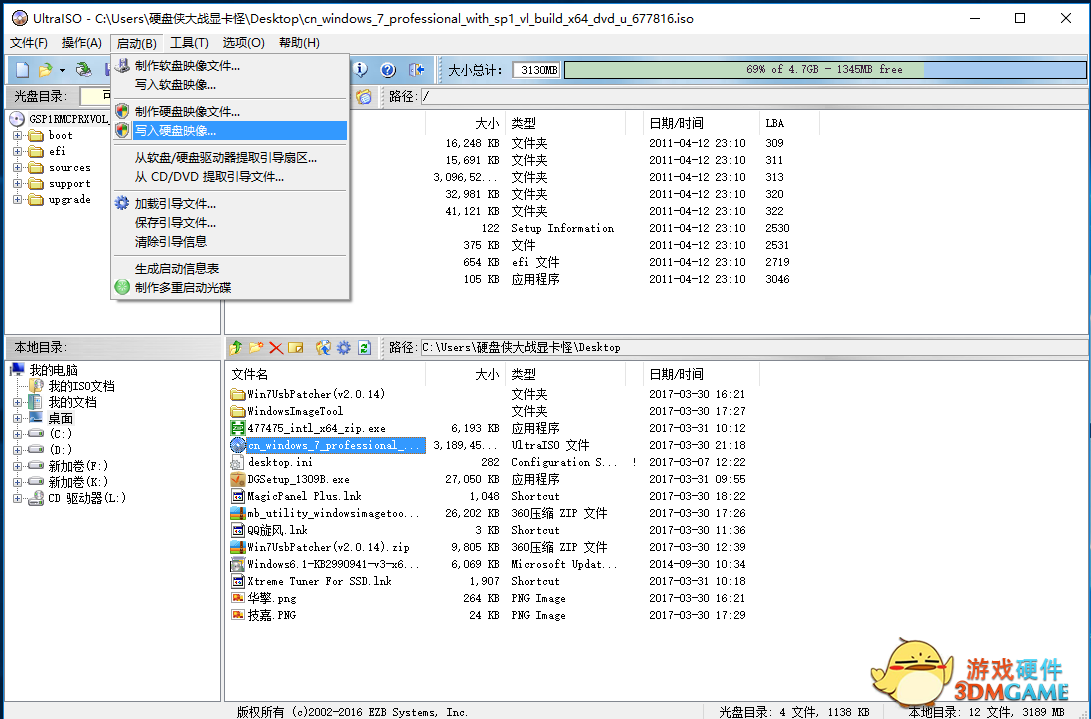This screenshot has width=1091, height=719.
Task: Click the Help question mark icon
Action: tap(388, 70)
